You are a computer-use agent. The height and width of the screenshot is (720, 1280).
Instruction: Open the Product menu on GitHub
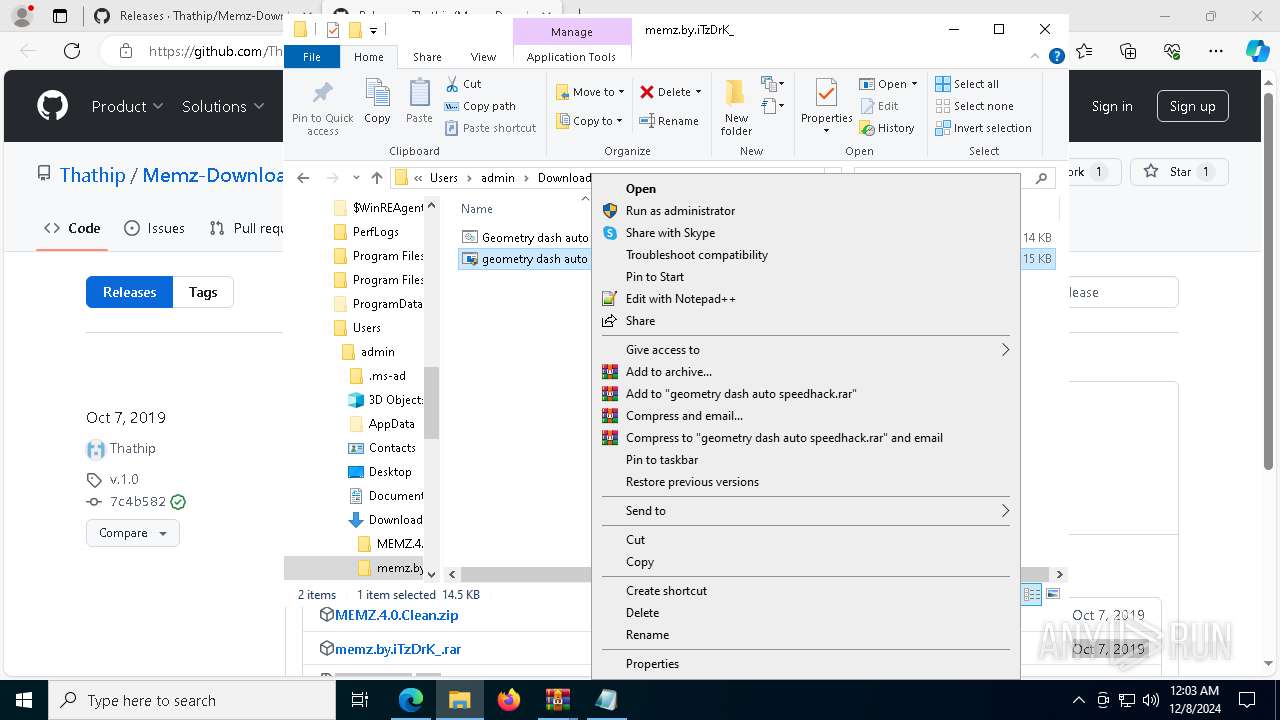[x=127, y=106]
